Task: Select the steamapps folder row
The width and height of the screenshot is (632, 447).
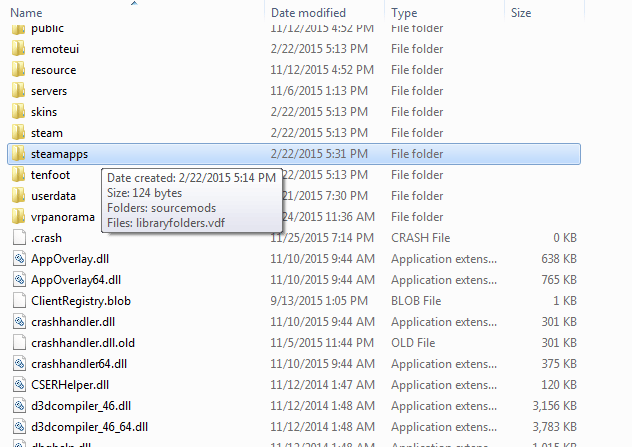Action: coord(294,154)
